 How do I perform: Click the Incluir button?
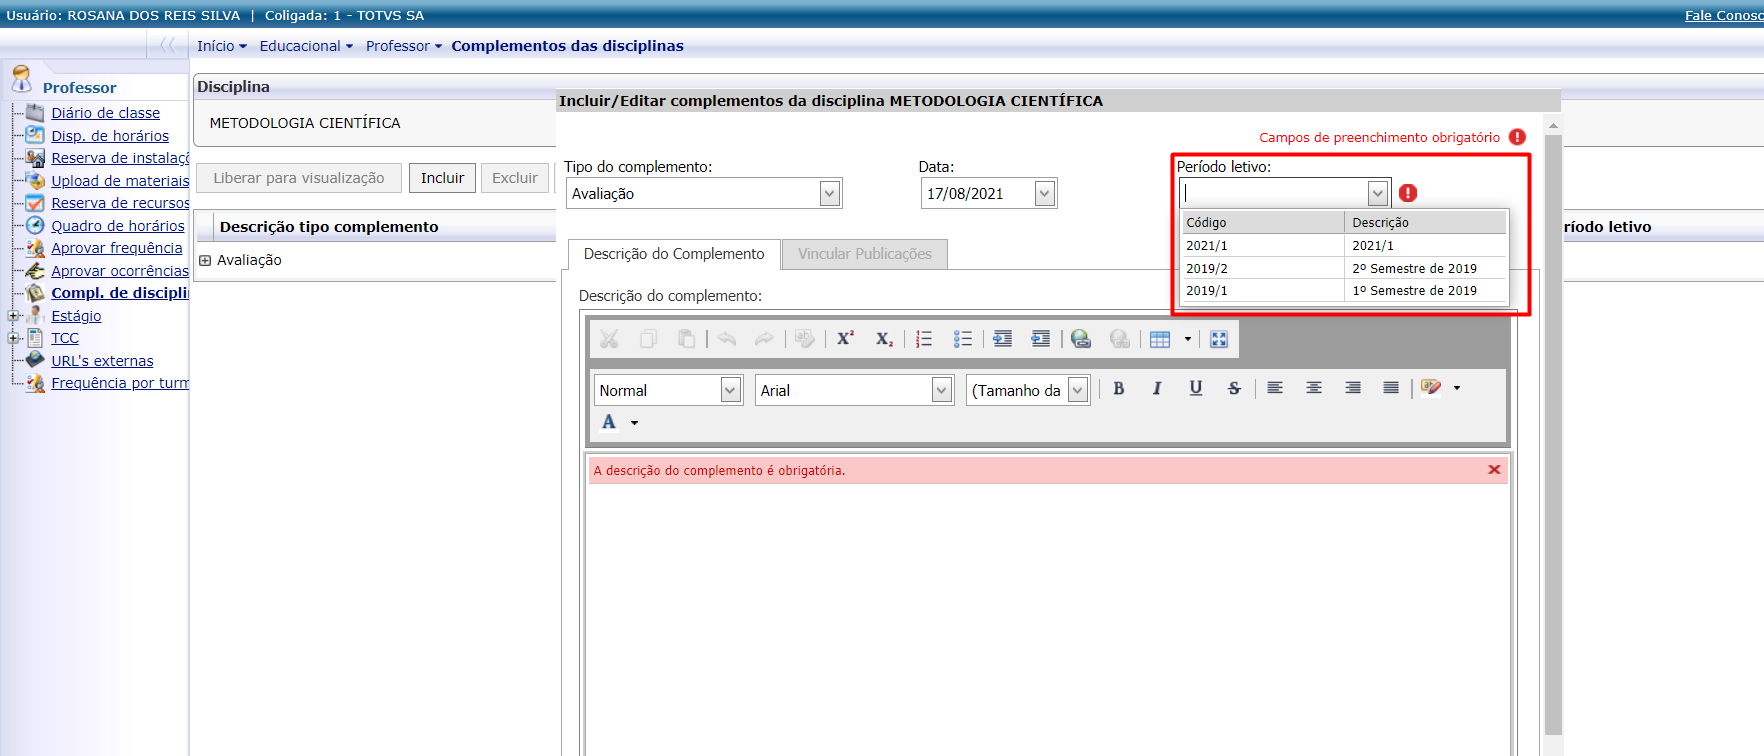tap(442, 178)
